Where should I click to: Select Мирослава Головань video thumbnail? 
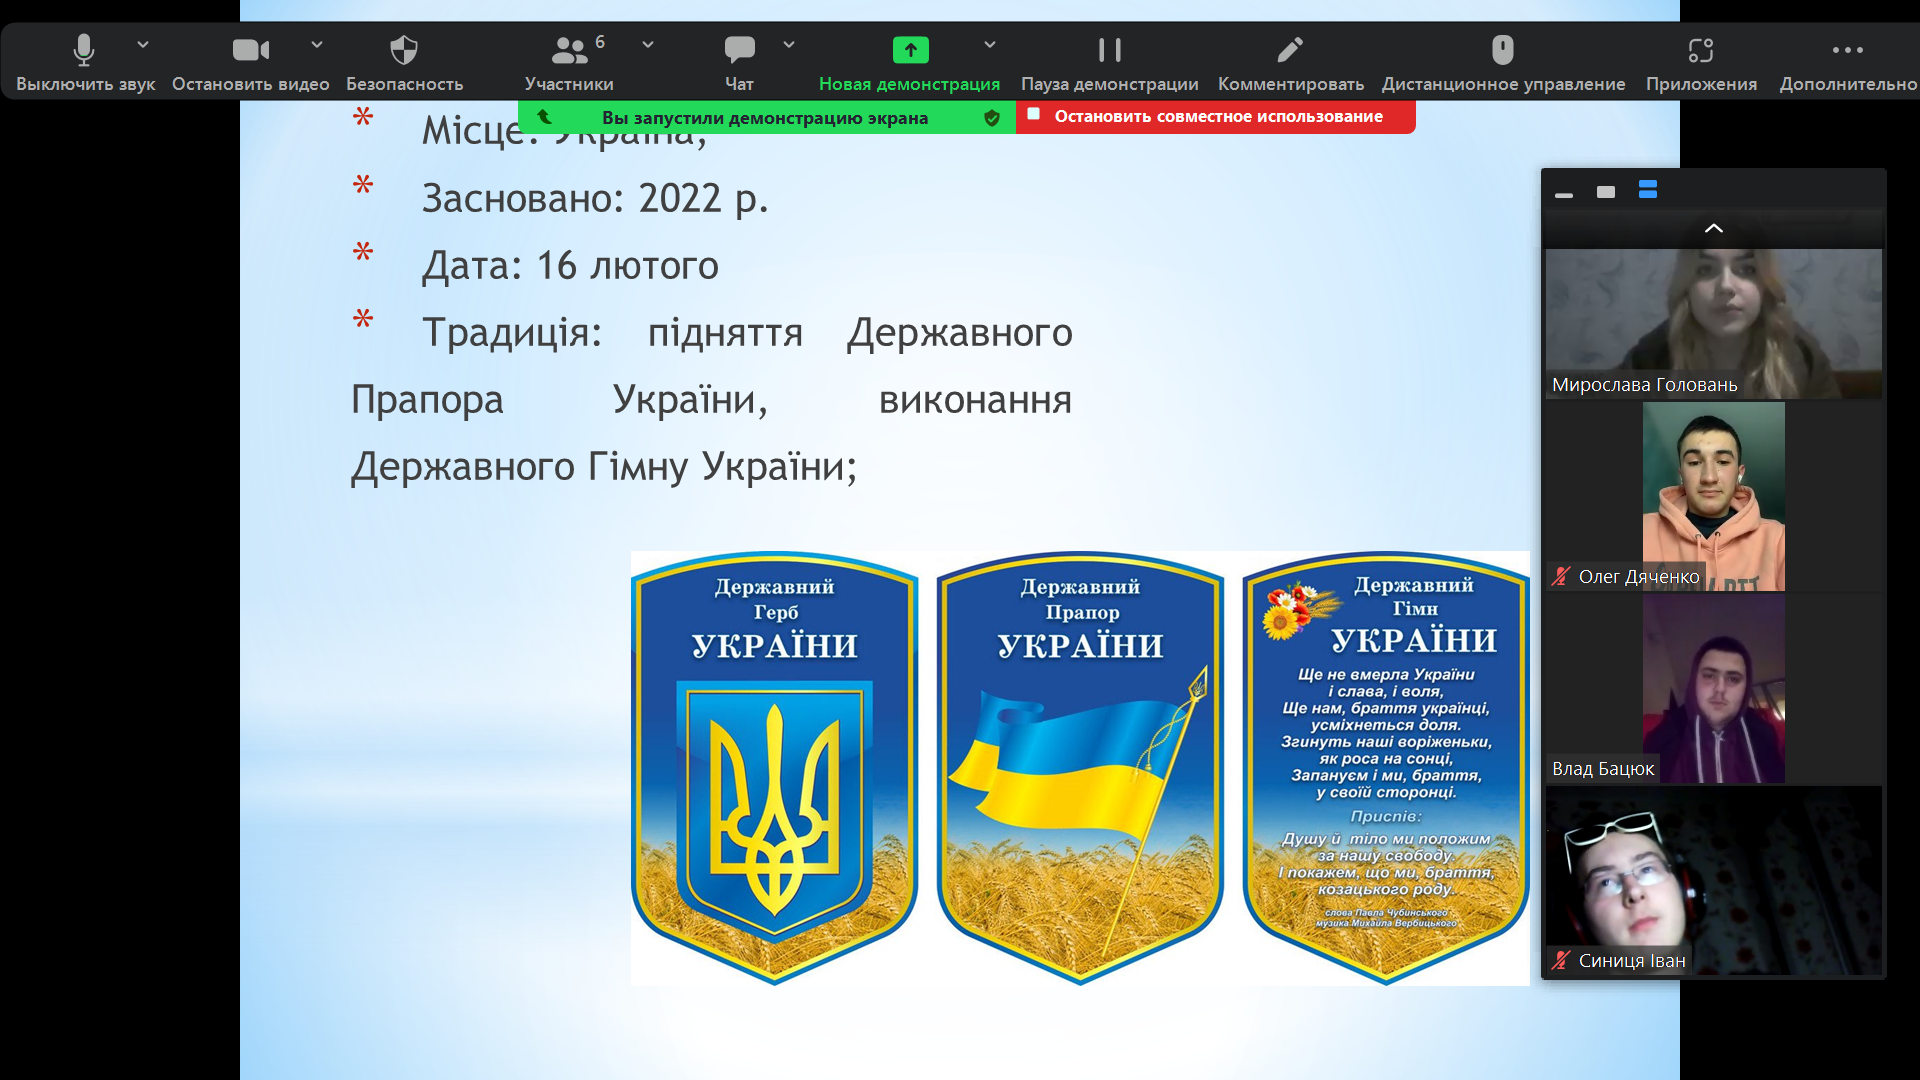click(1713, 323)
